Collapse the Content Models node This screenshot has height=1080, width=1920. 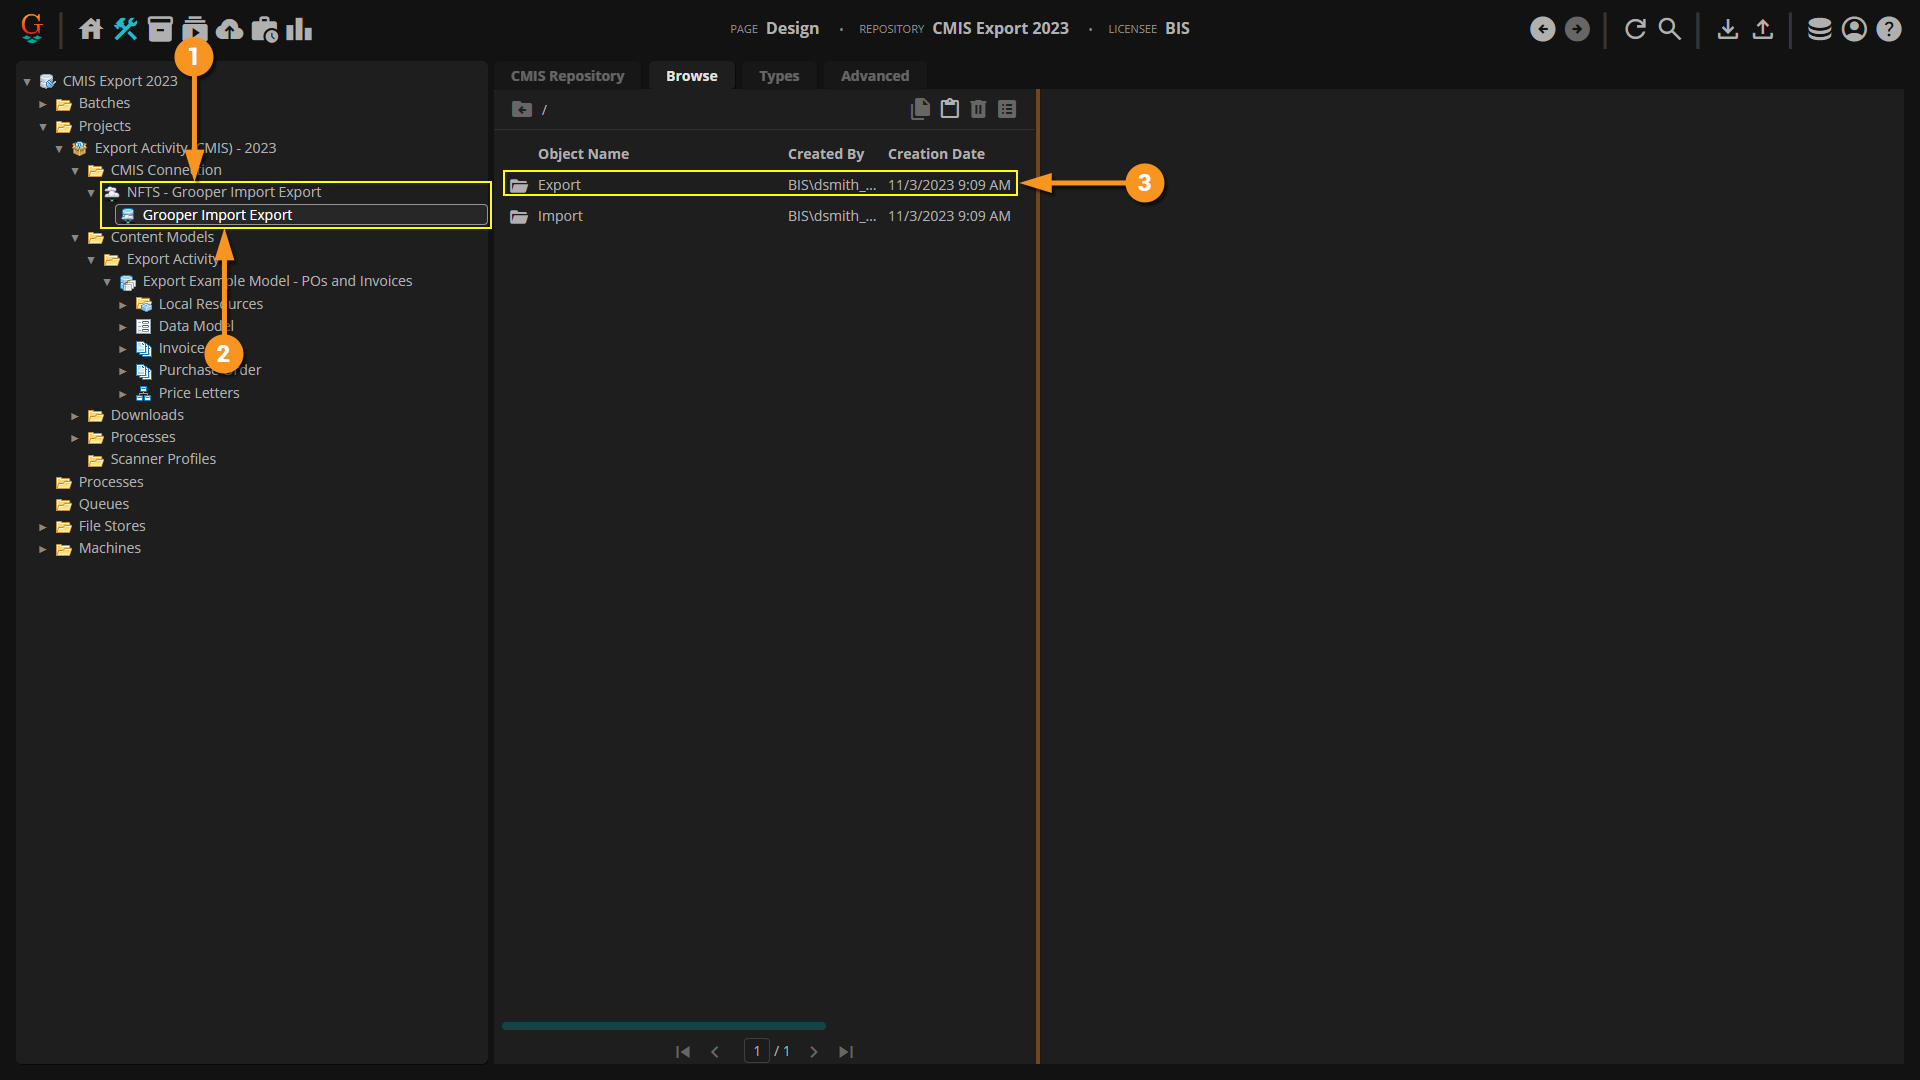(75, 238)
